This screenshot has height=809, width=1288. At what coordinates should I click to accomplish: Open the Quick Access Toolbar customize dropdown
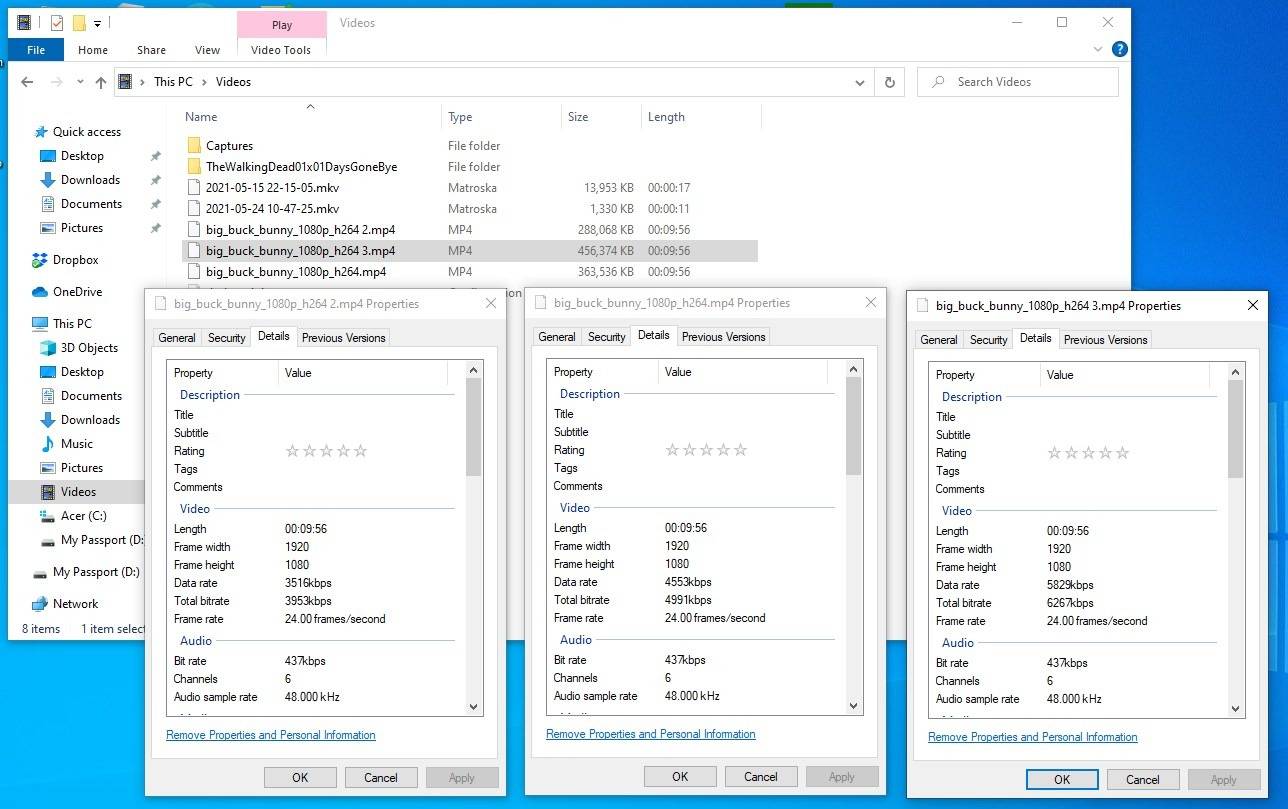point(98,23)
